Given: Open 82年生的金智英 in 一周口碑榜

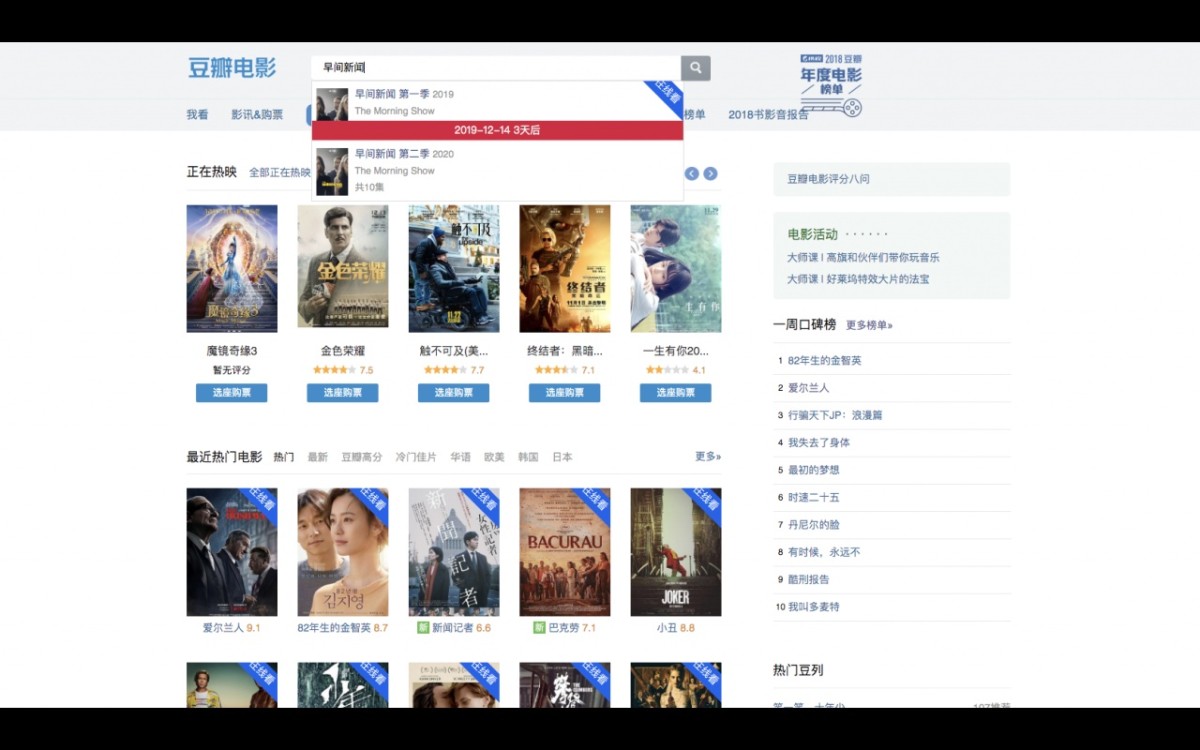Looking at the screenshot, I should [824, 360].
